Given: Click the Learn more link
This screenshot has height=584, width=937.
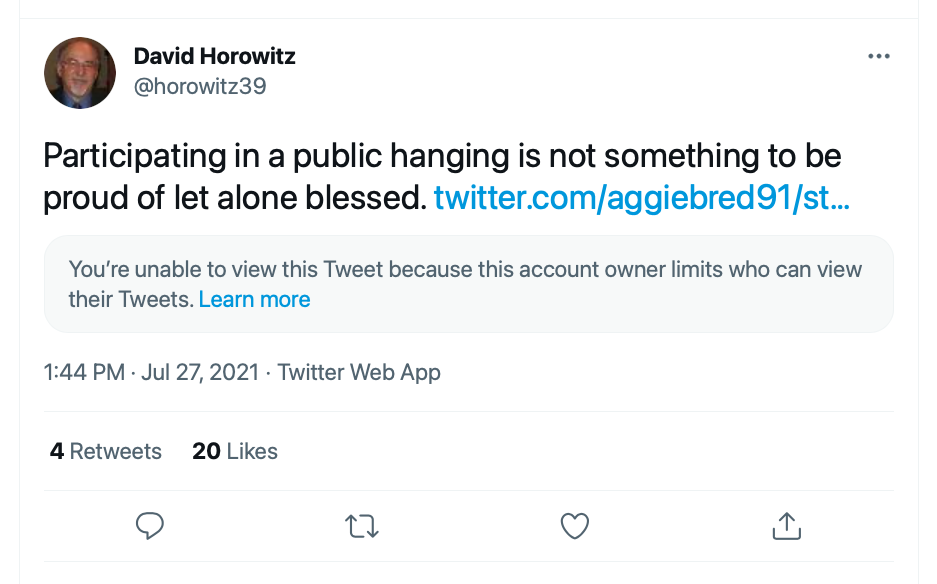Looking at the screenshot, I should pyautogui.click(x=254, y=299).
